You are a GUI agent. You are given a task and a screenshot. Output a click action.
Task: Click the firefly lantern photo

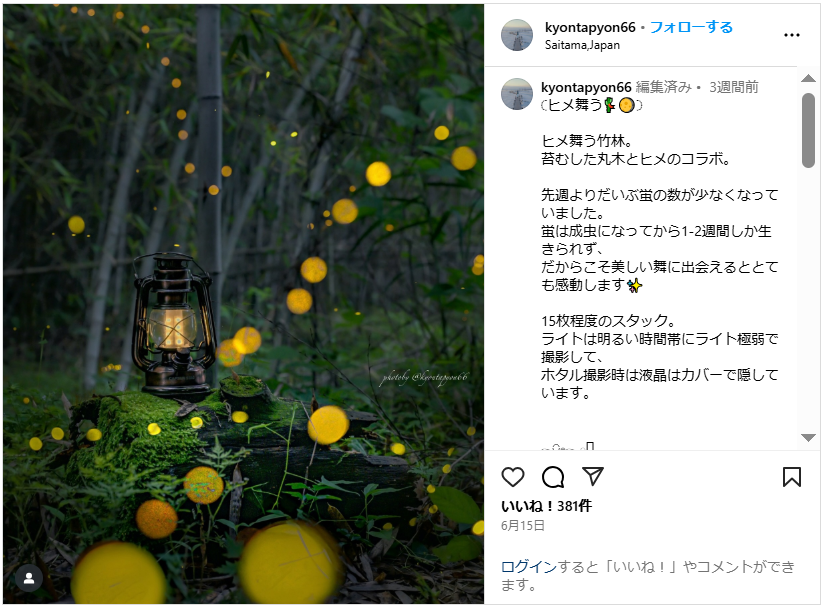click(x=244, y=304)
